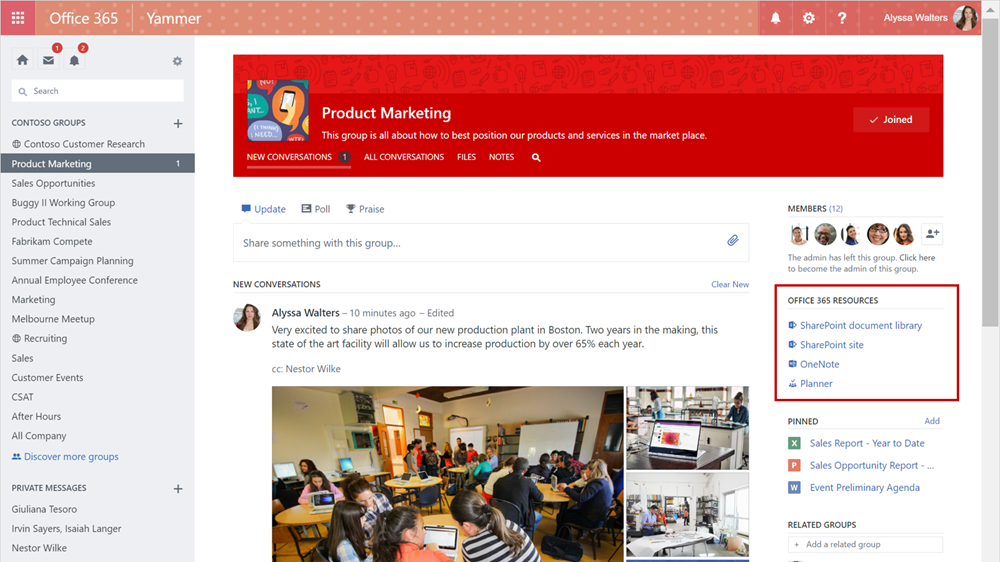Screen dimensions: 1000x562
Task: Click Add link in Pinned section
Action: point(932,421)
